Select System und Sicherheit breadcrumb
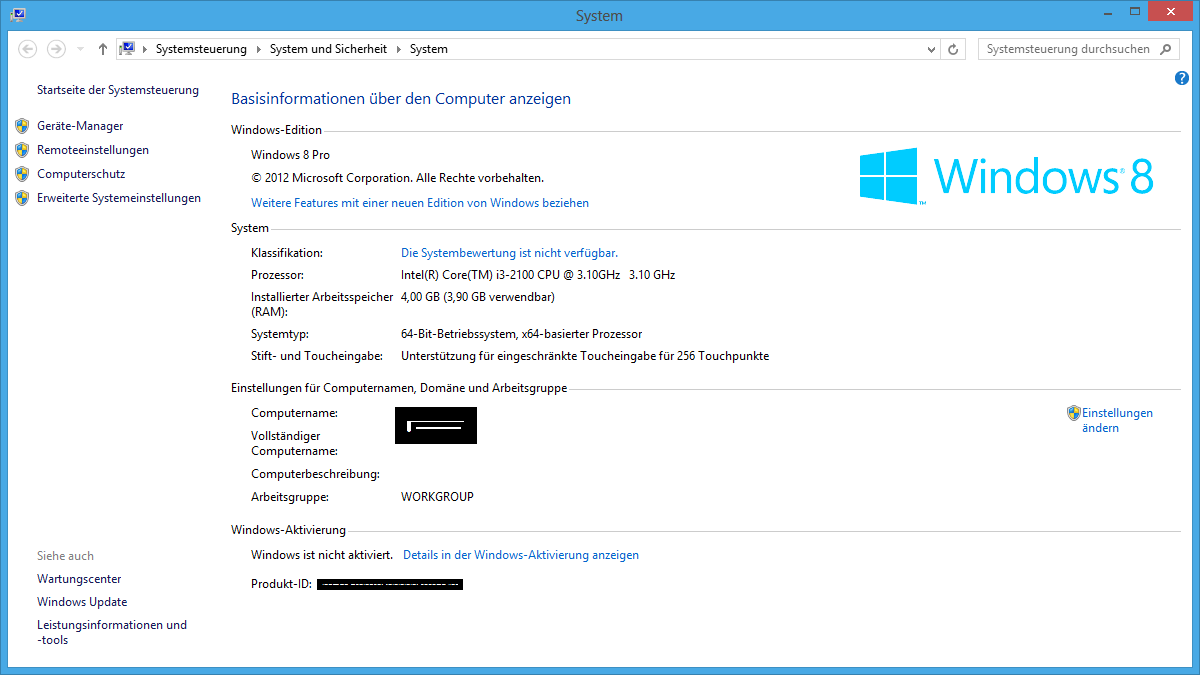The image size is (1200, 675). [x=328, y=49]
